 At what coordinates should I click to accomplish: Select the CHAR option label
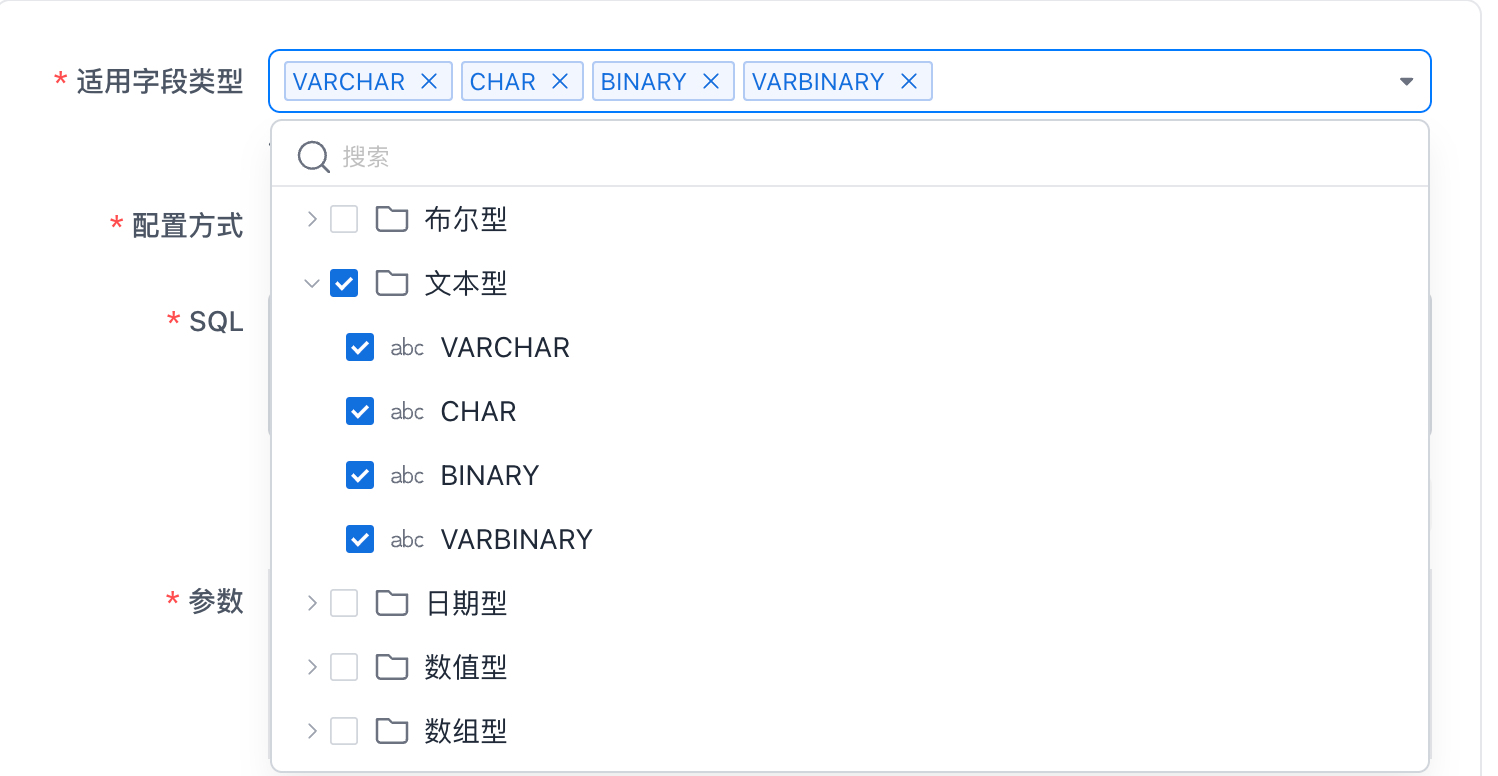tap(478, 412)
